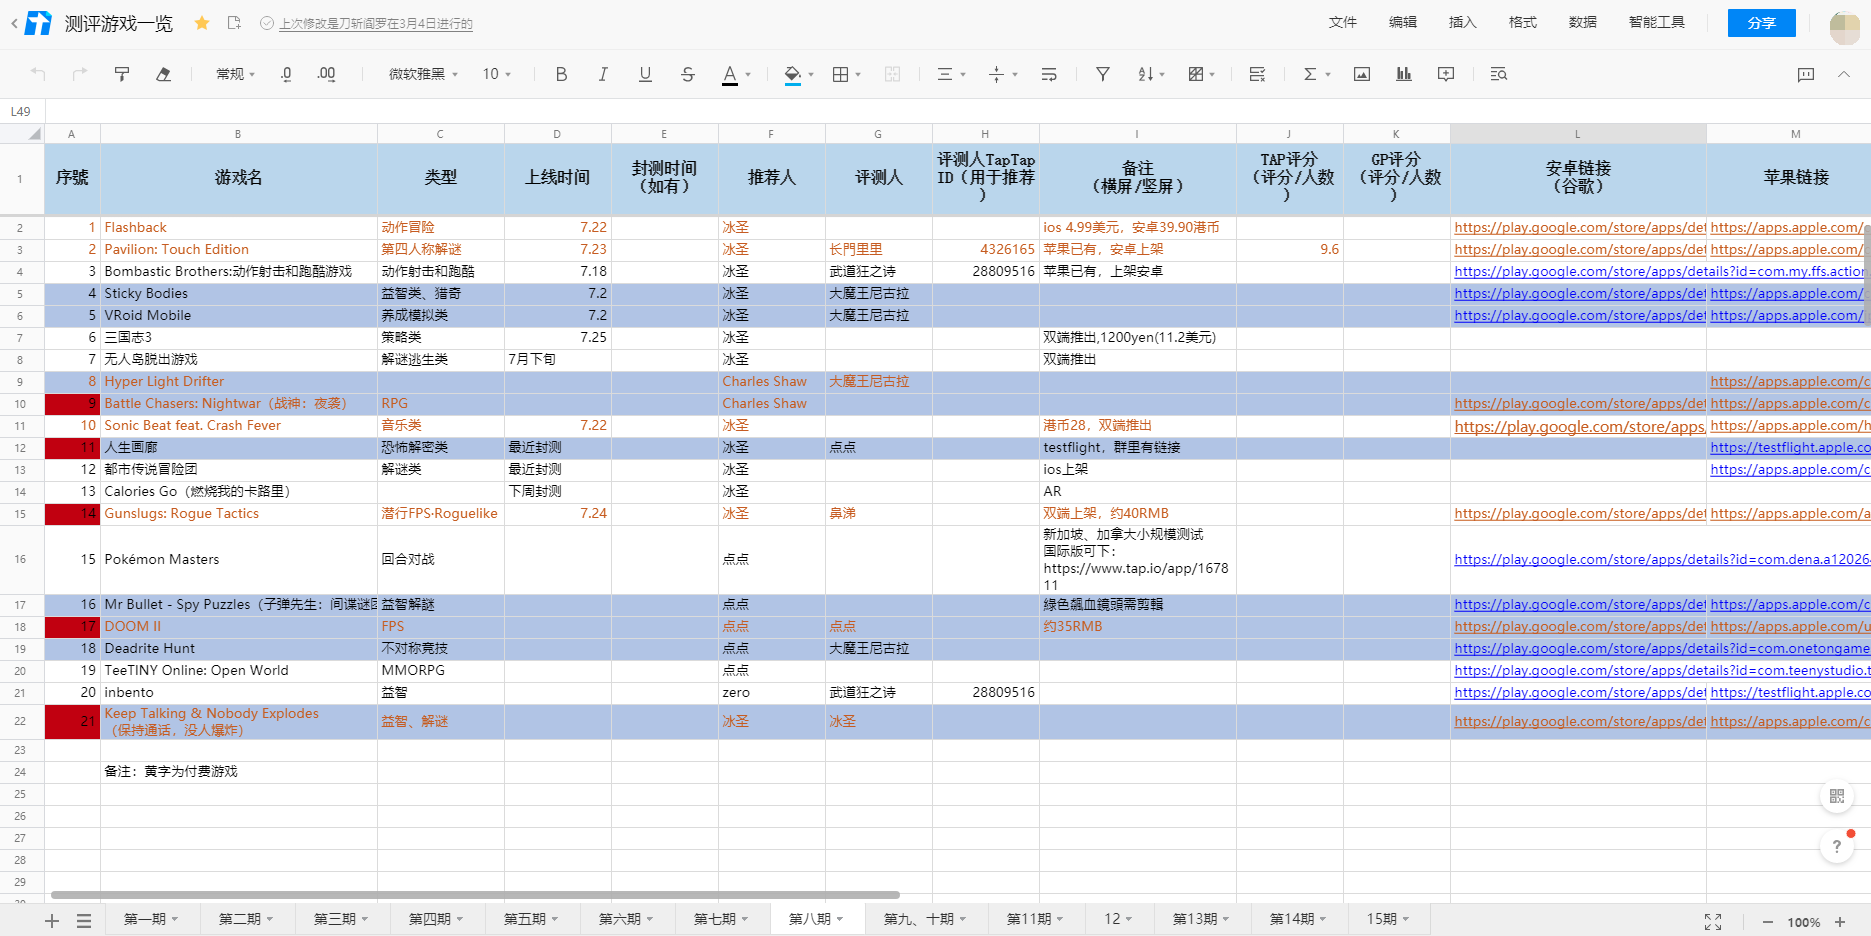Open the 常规 number format dropdown
The image size is (1871, 936).
(x=235, y=74)
